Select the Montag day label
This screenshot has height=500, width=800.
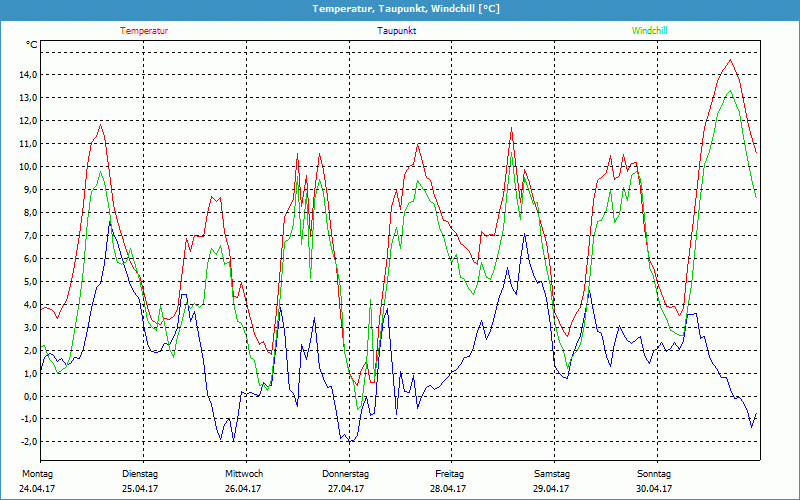click(x=37, y=474)
